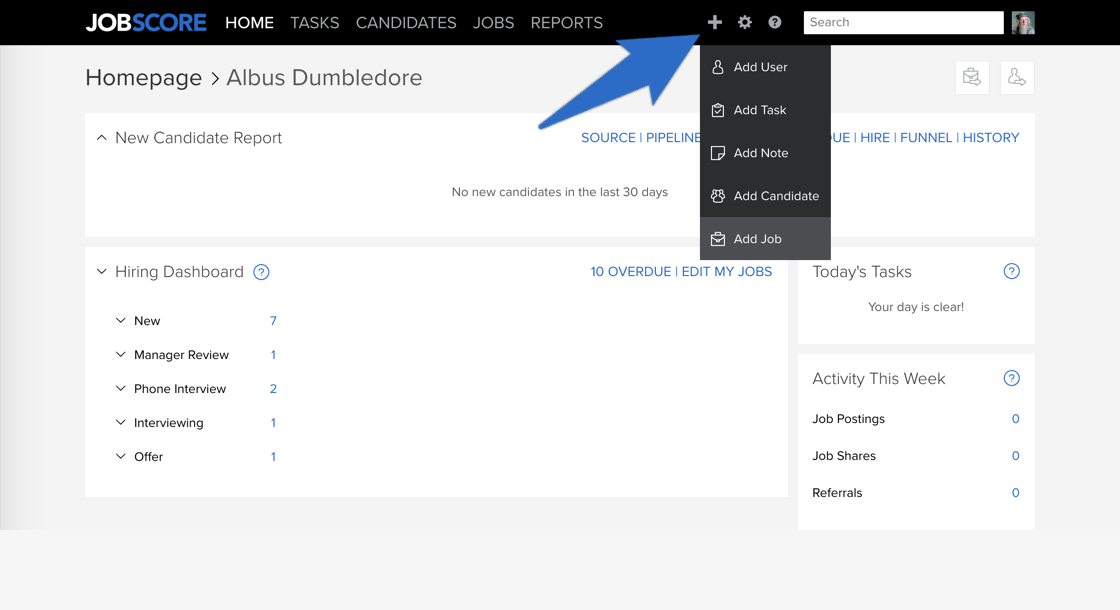Select Add Note menu entry
The height and width of the screenshot is (610, 1120).
click(x=765, y=153)
